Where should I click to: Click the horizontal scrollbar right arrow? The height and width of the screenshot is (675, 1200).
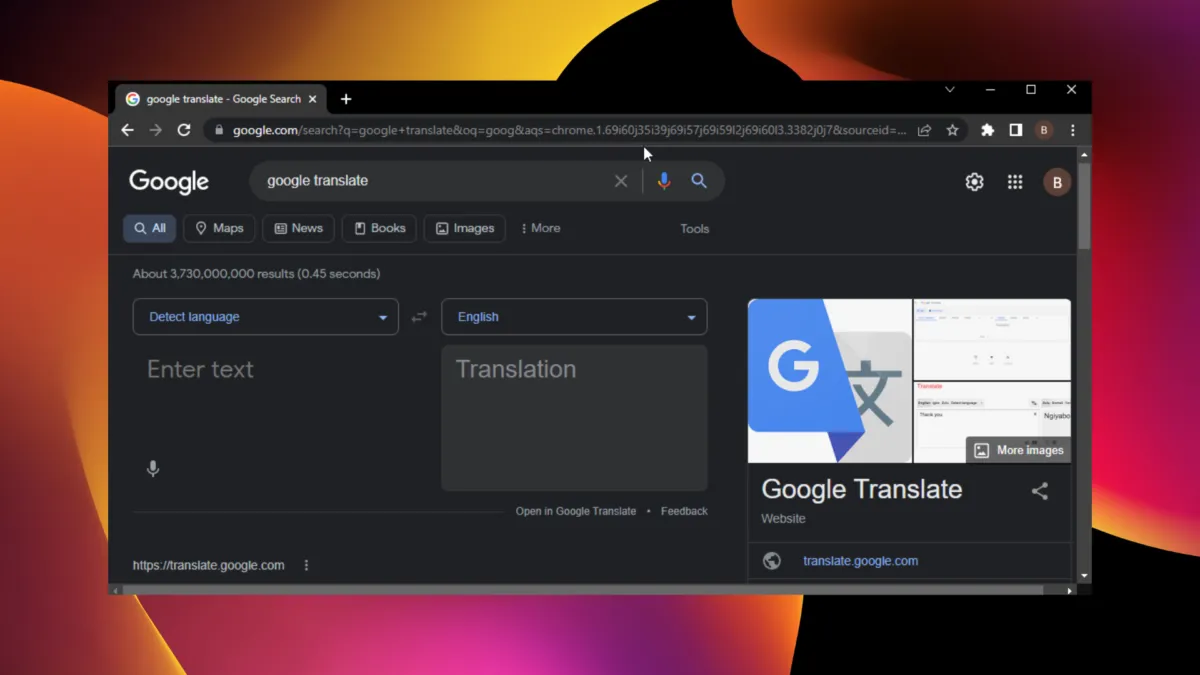(1070, 590)
